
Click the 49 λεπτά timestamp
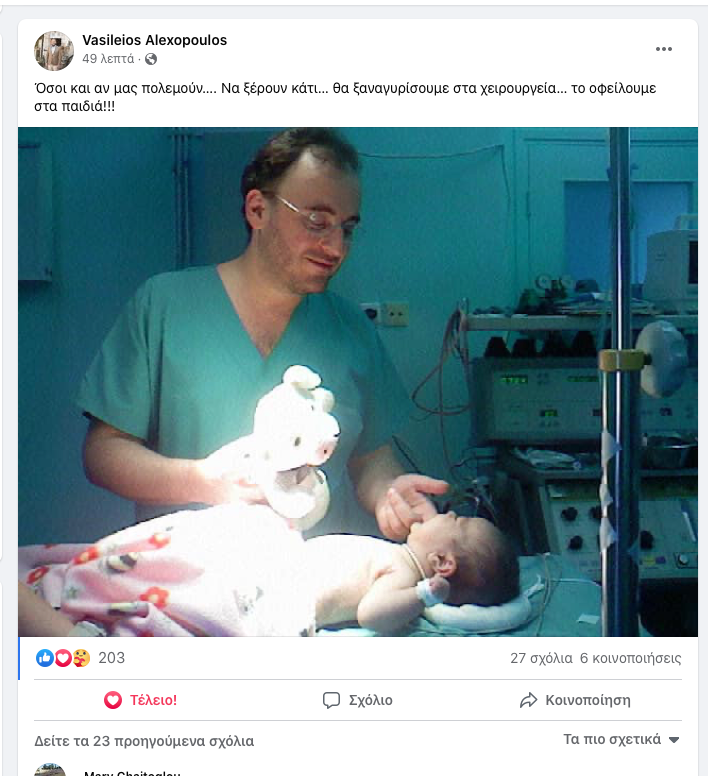(x=108, y=59)
